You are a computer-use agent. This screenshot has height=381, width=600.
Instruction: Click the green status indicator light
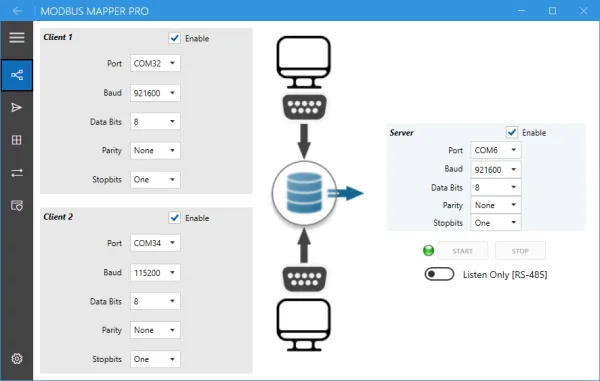429,251
